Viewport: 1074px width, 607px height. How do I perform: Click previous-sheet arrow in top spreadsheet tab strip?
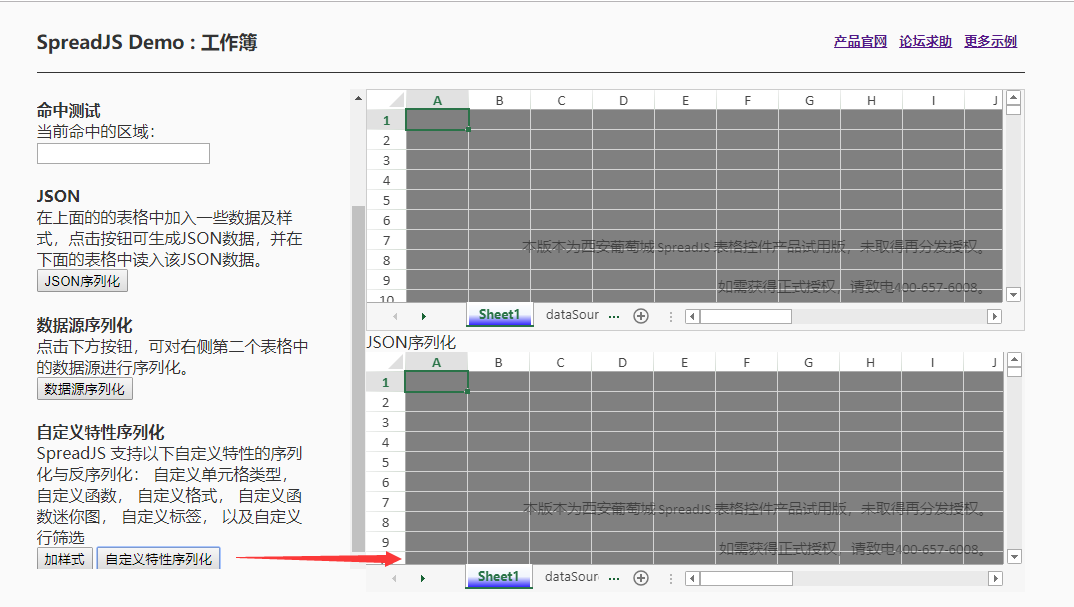(395, 317)
